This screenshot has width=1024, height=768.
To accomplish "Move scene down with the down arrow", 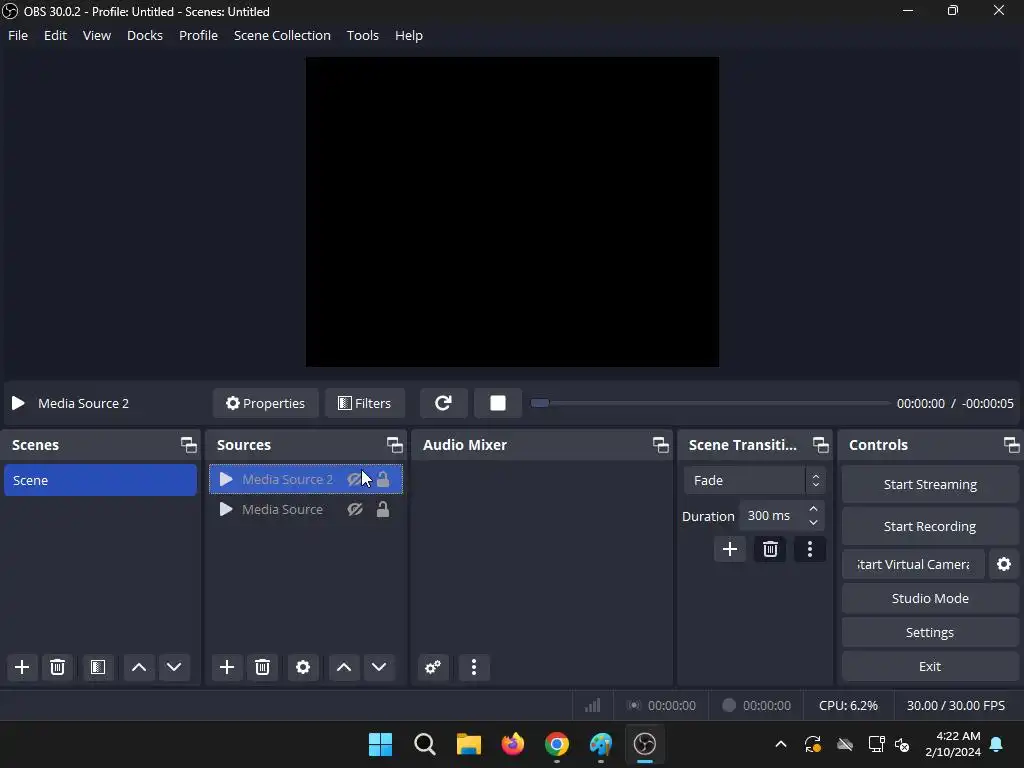I will tap(174, 667).
